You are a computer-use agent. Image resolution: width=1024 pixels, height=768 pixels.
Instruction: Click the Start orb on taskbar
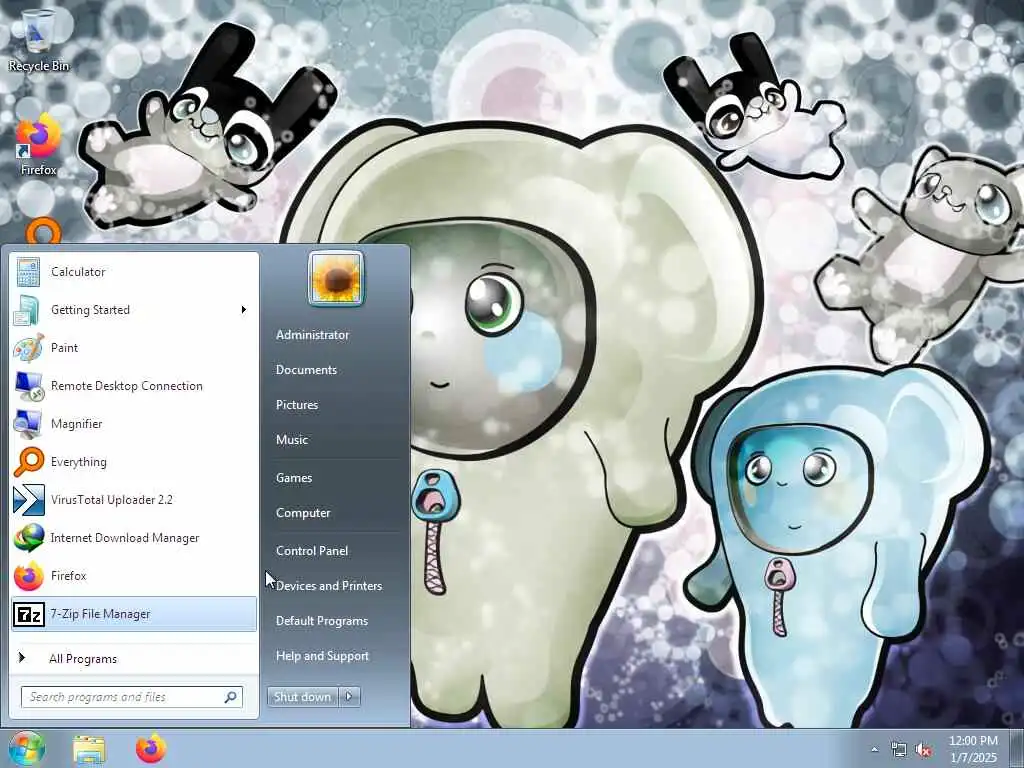(25, 748)
